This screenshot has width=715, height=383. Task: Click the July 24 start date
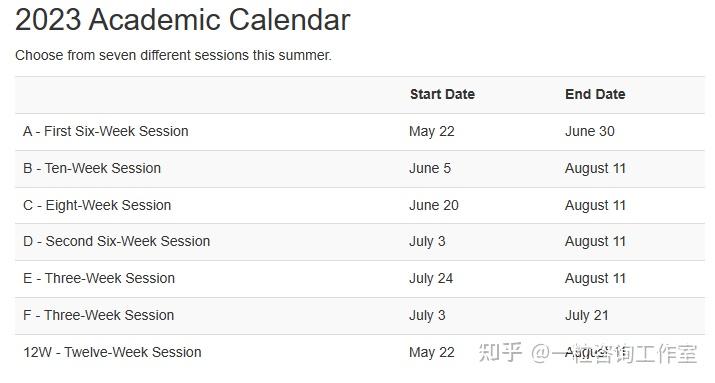431,279
